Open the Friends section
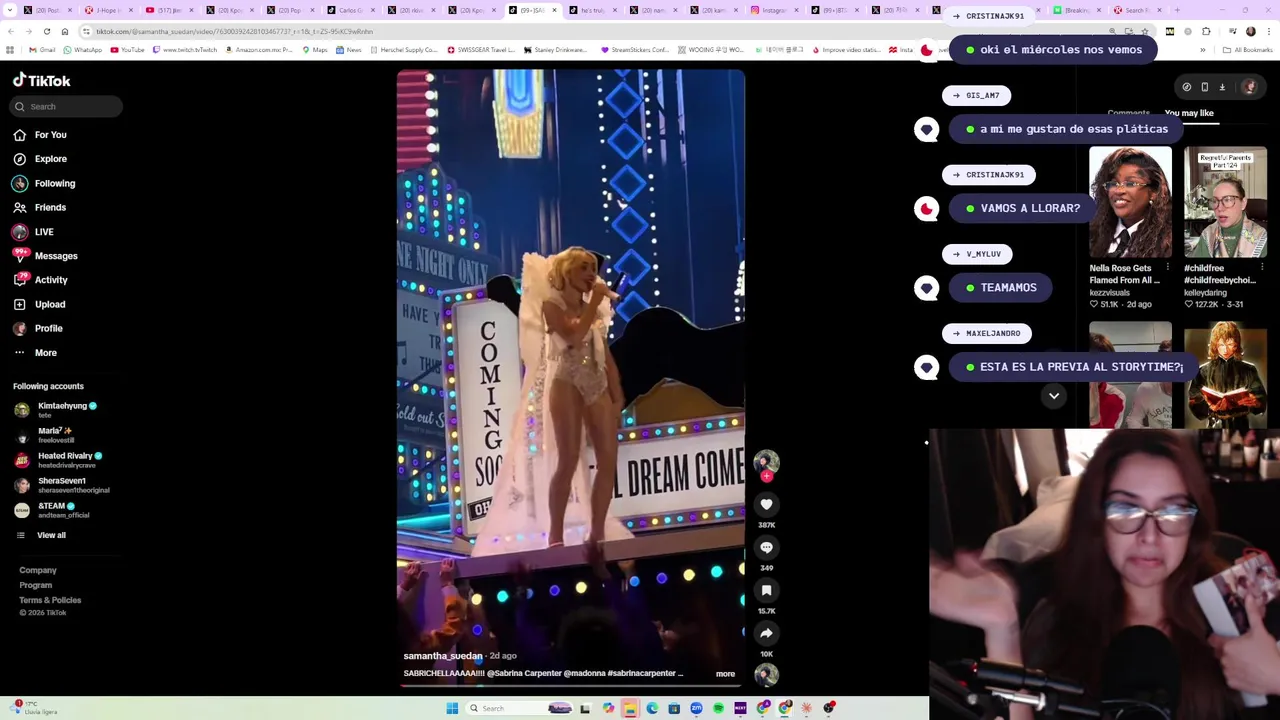 (x=40, y=207)
